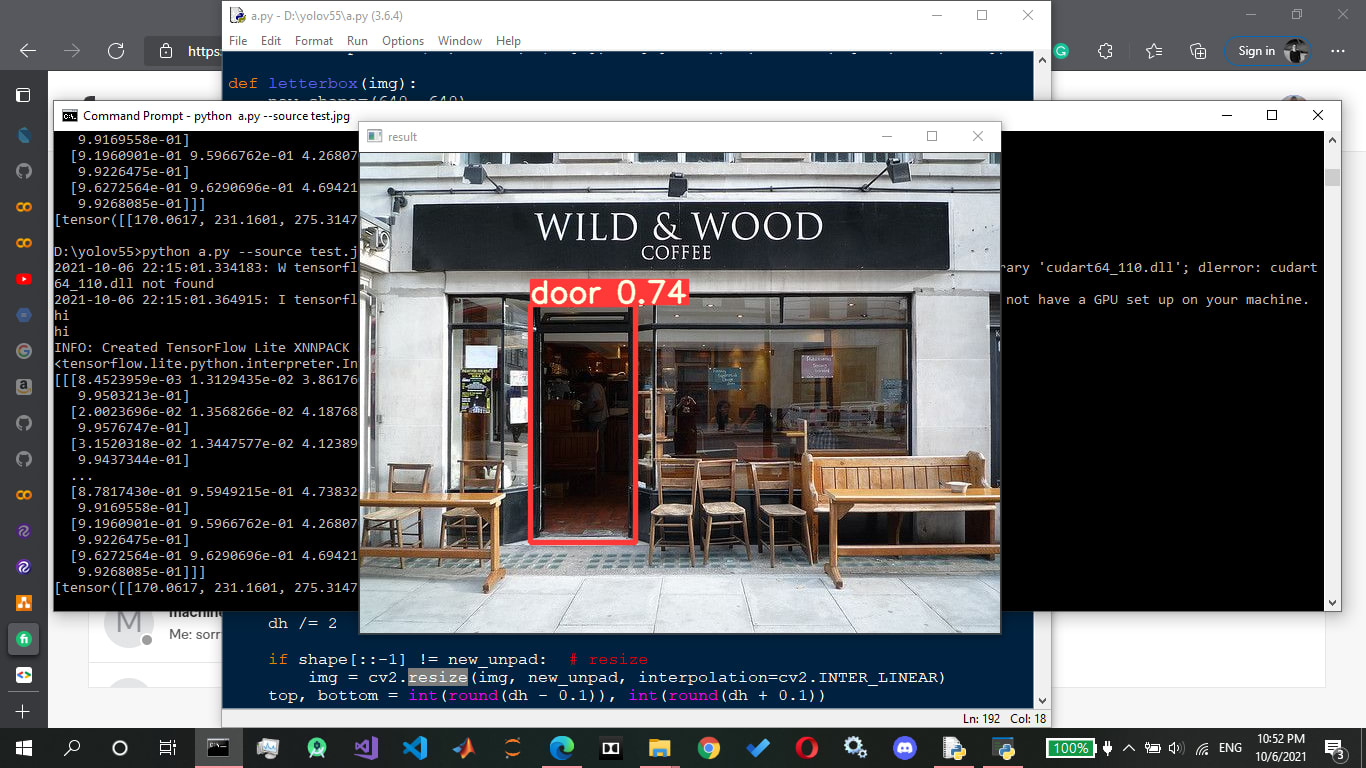The height and width of the screenshot is (768, 1366).
Task: Click the browser Refresh icon
Action: tap(116, 51)
